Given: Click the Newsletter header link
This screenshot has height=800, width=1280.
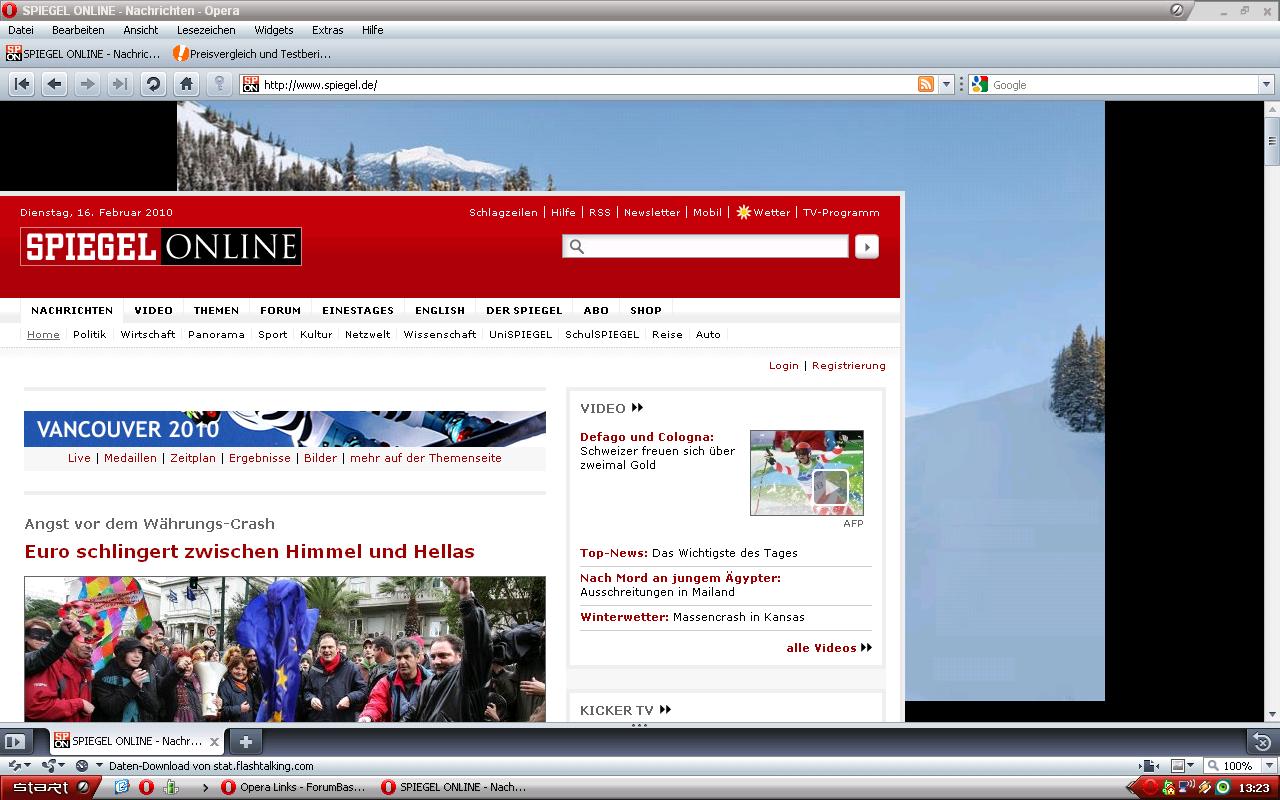Looking at the screenshot, I should click(652, 212).
